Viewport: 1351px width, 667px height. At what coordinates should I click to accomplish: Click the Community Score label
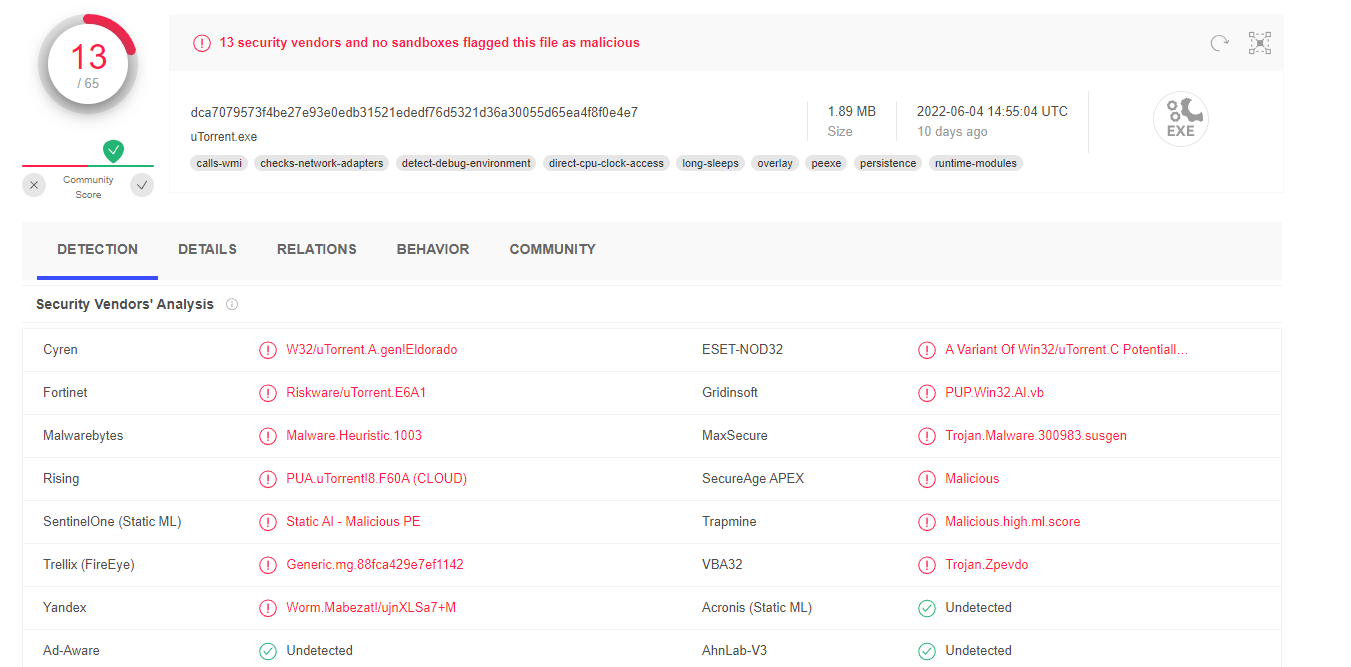[88, 187]
